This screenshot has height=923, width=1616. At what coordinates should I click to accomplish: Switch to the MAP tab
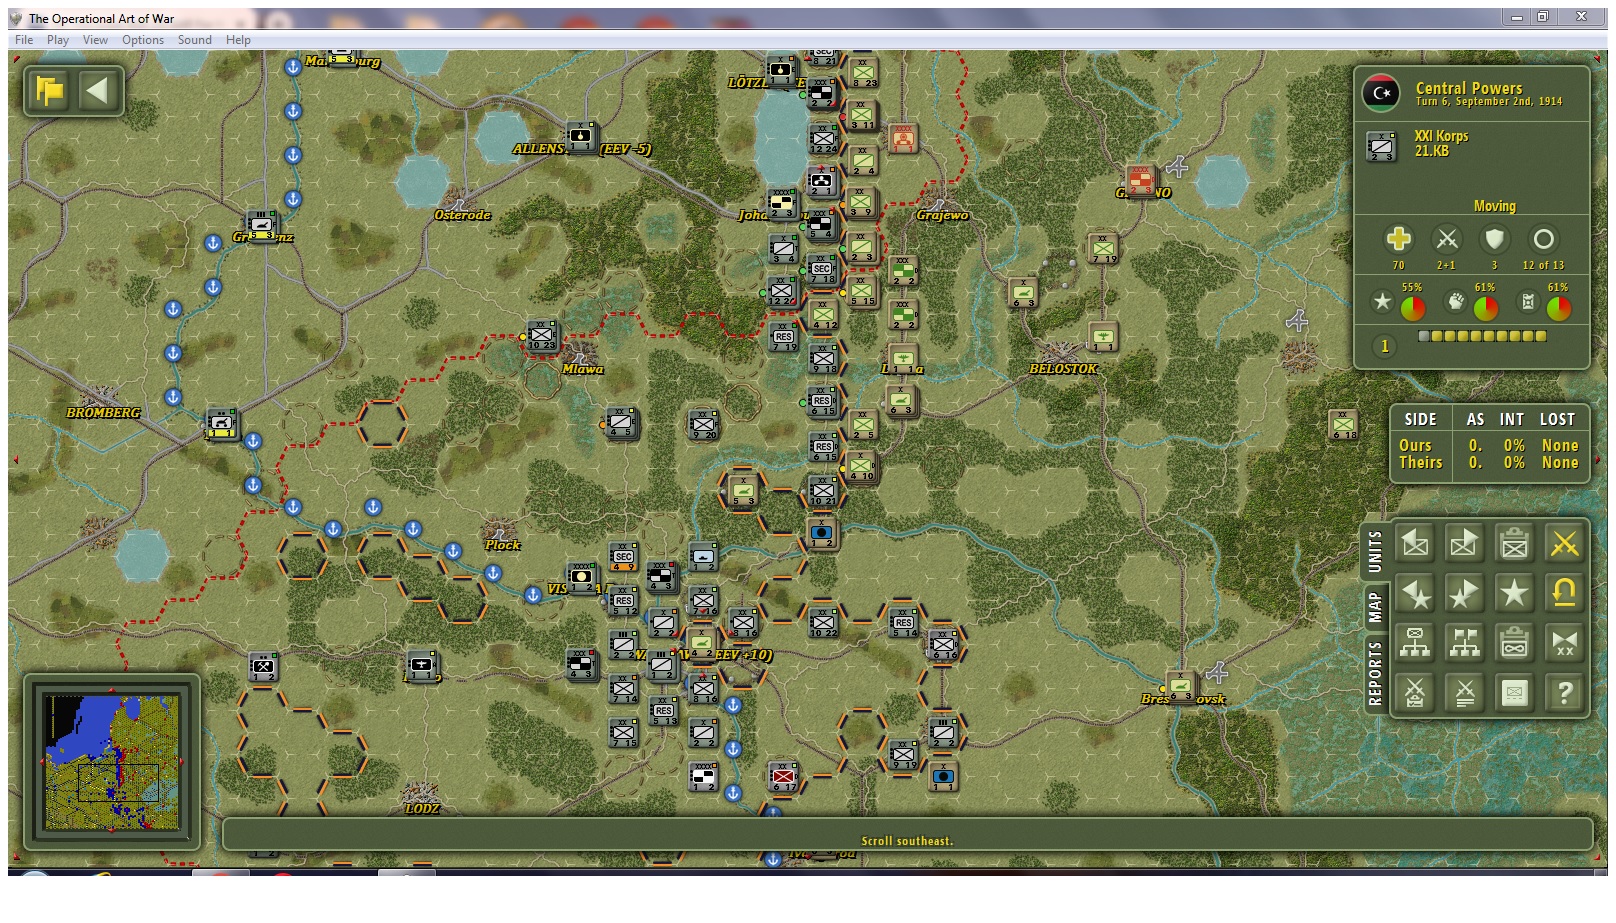pos(1375,606)
